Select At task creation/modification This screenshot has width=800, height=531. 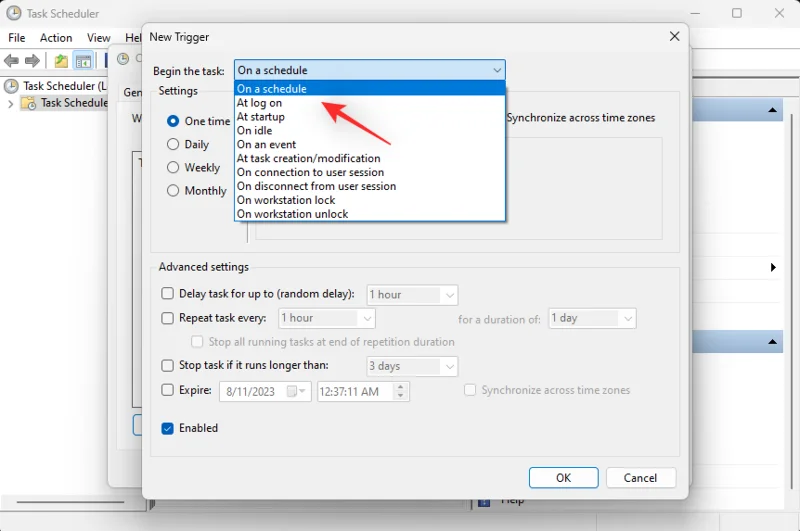pyautogui.click(x=370, y=158)
